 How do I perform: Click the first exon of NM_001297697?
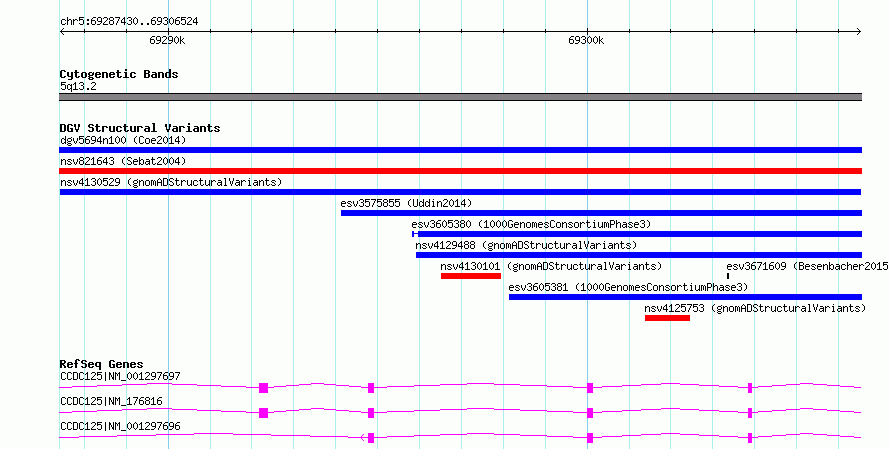pos(263,388)
